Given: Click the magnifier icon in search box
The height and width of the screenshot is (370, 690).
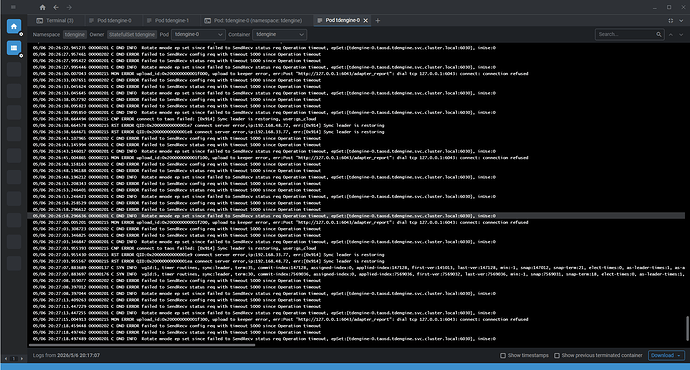Looking at the screenshot, I should [x=659, y=34].
